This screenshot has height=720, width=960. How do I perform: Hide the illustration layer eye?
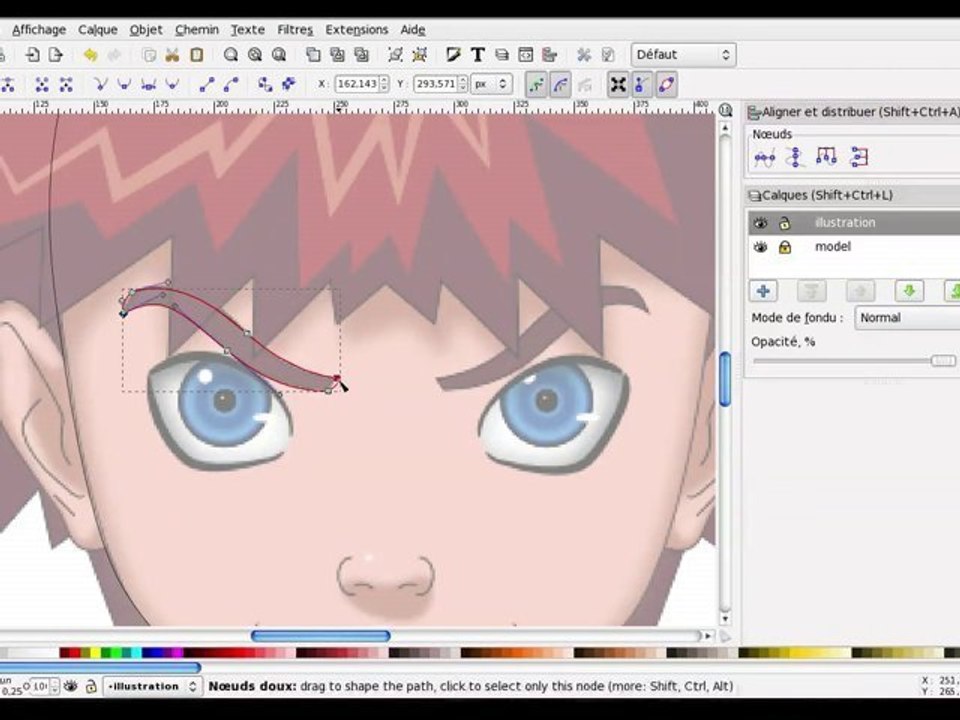[760, 223]
